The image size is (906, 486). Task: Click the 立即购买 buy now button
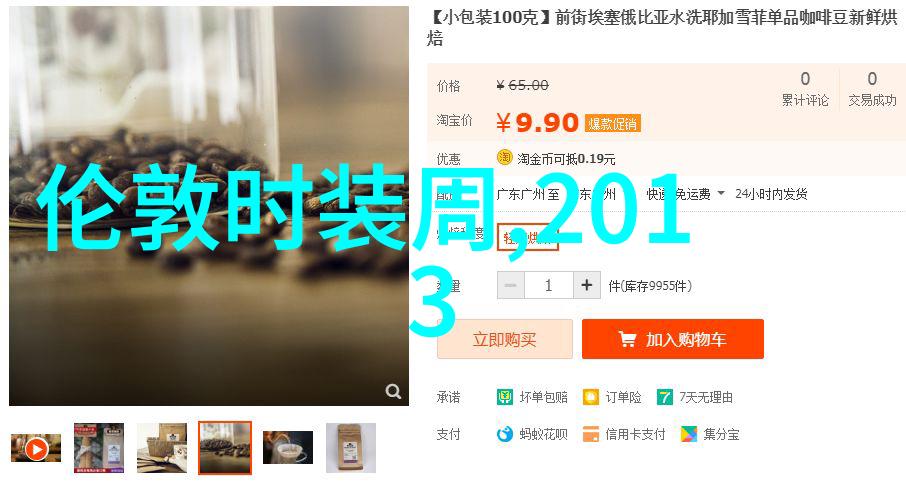(x=505, y=339)
